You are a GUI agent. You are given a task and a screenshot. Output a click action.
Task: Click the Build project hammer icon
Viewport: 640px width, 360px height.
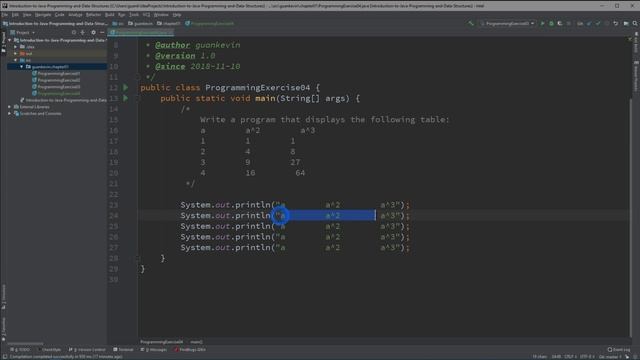(x=471, y=24)
